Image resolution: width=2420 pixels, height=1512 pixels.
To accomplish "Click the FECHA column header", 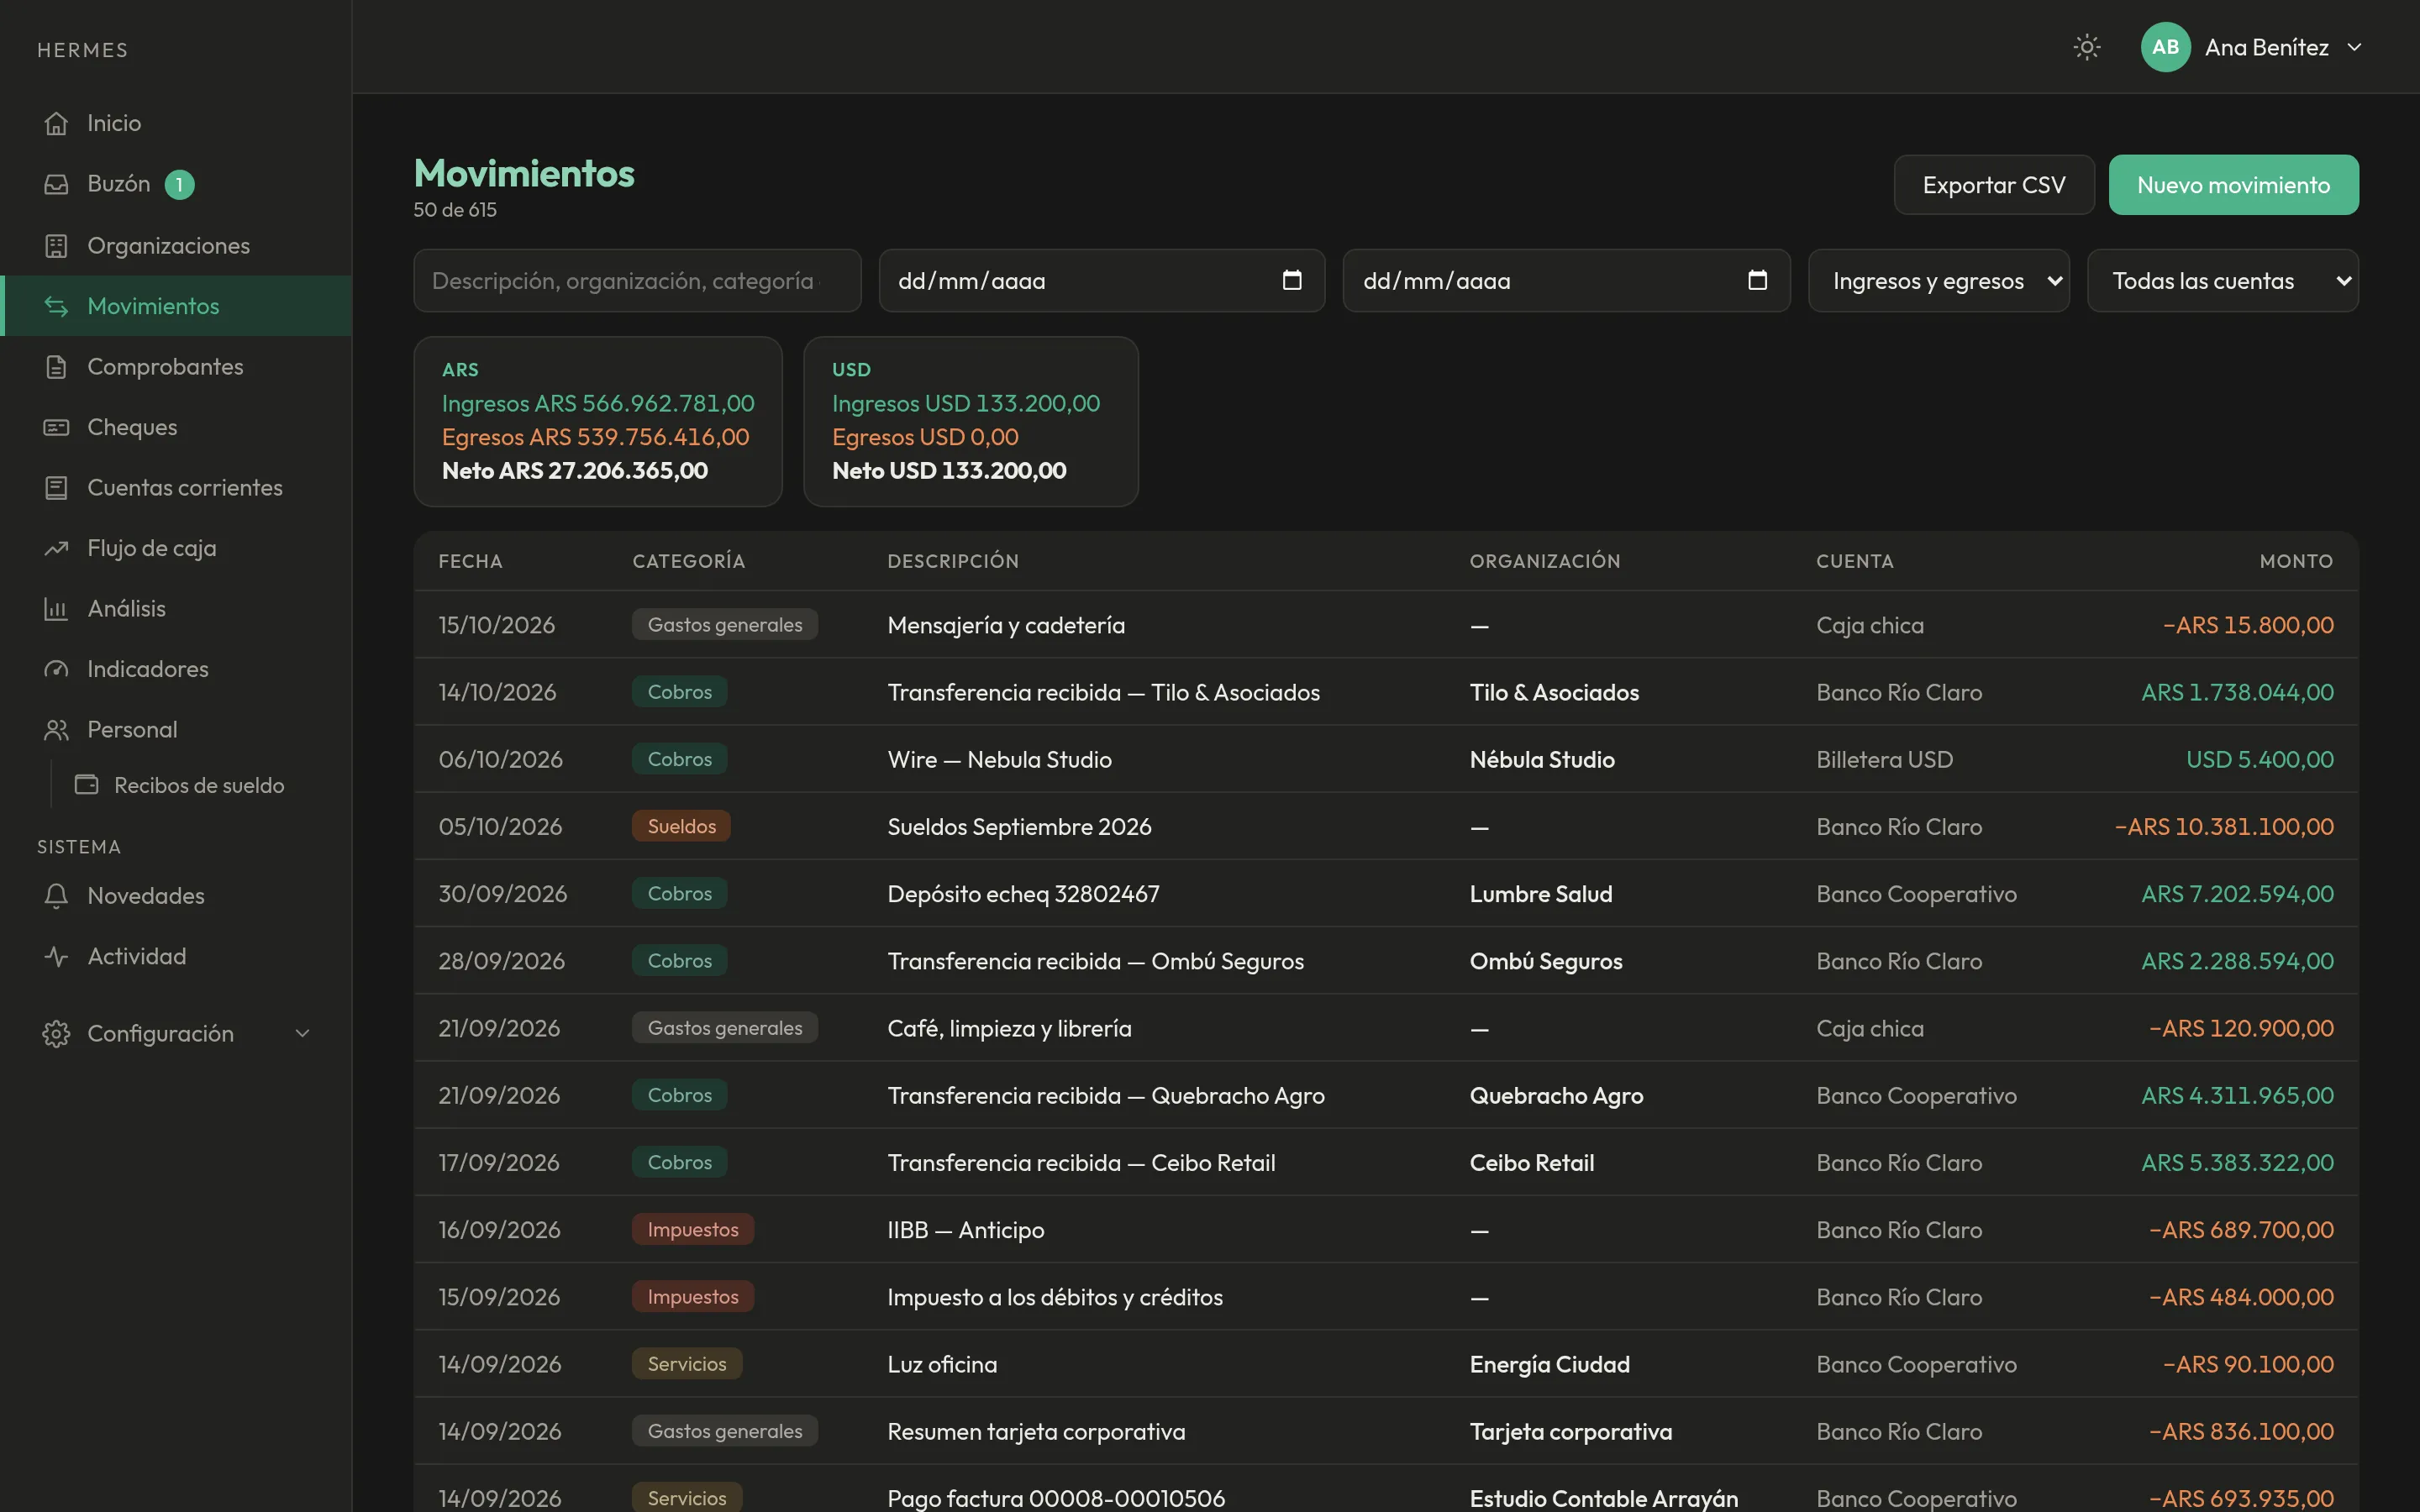I will [470, 561].
